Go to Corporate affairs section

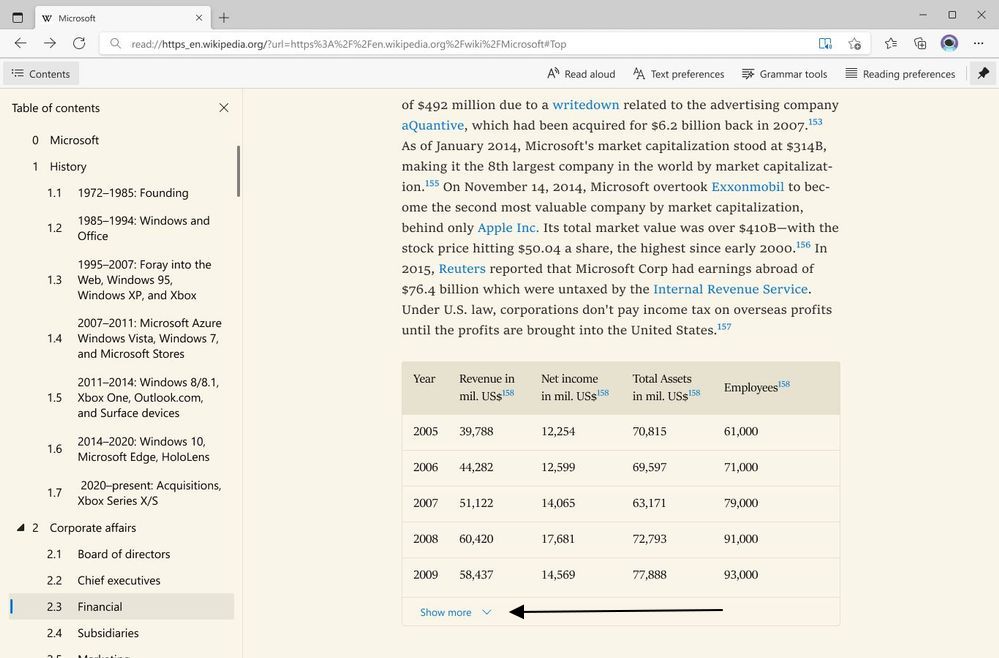(x=93, y=527)
